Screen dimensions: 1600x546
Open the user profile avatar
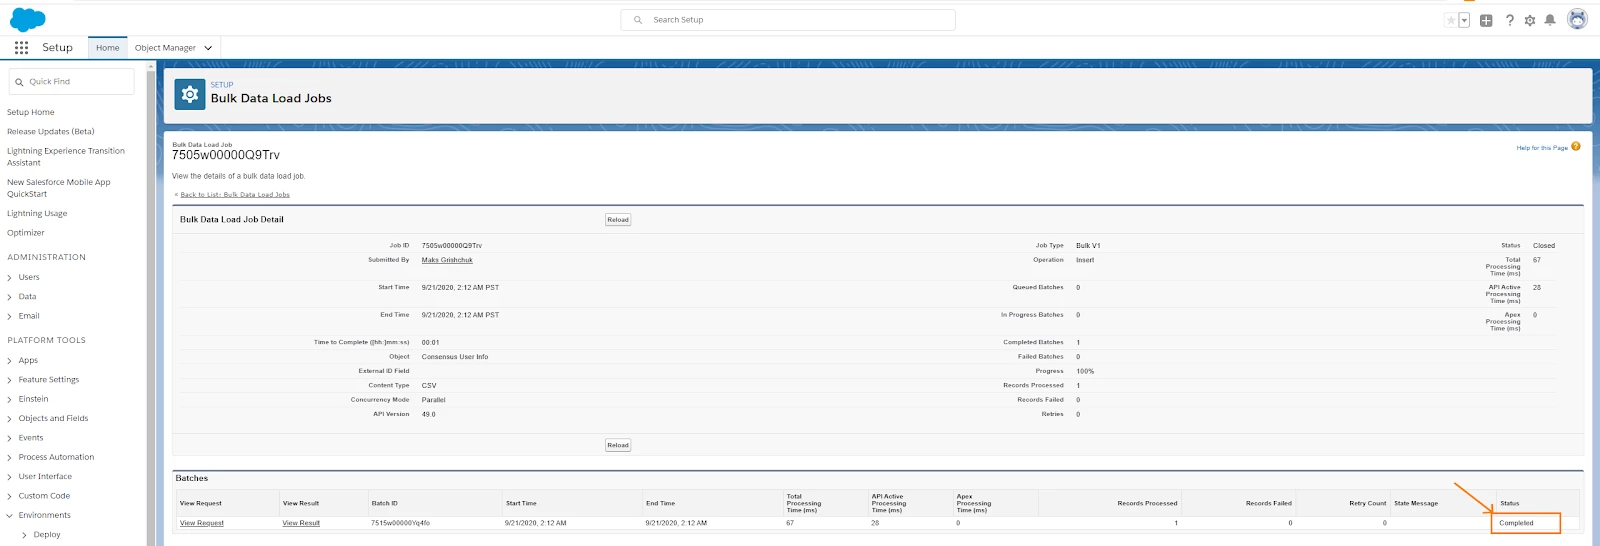pyautogui.click(x=1577, y=19)
